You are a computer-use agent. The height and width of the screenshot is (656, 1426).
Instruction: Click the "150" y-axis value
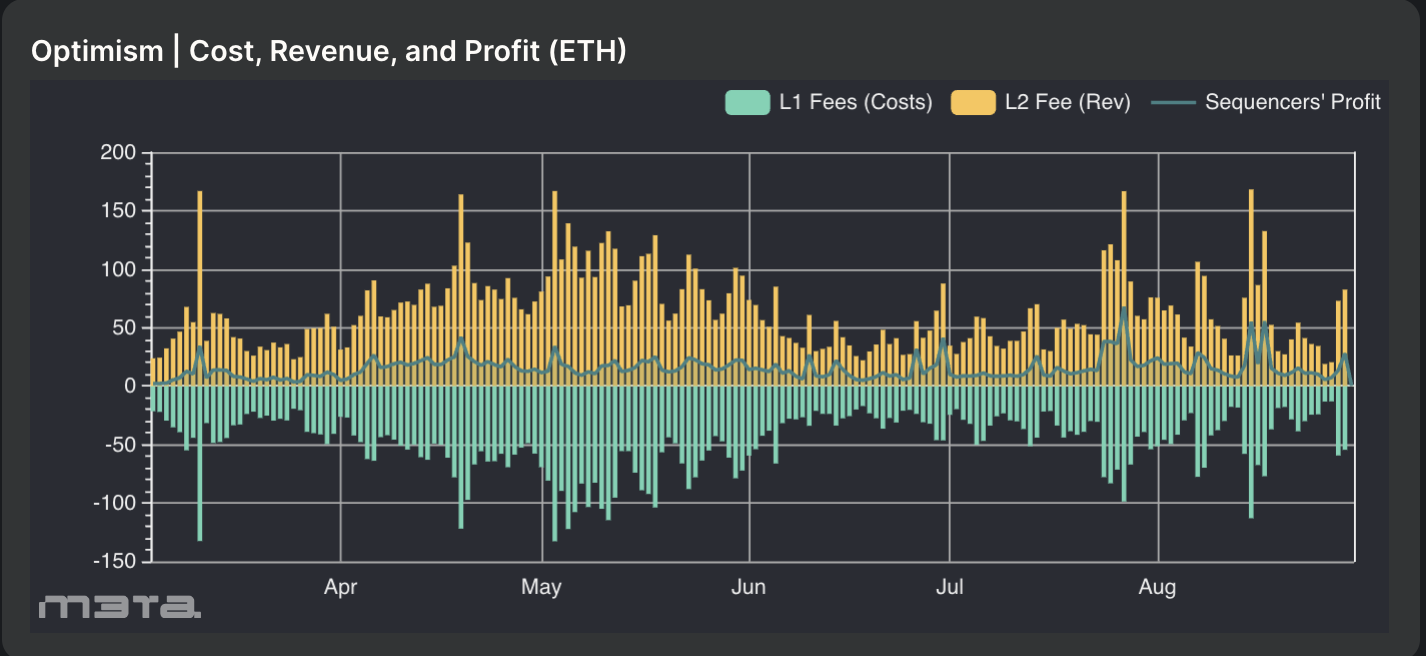pos(118,211)
